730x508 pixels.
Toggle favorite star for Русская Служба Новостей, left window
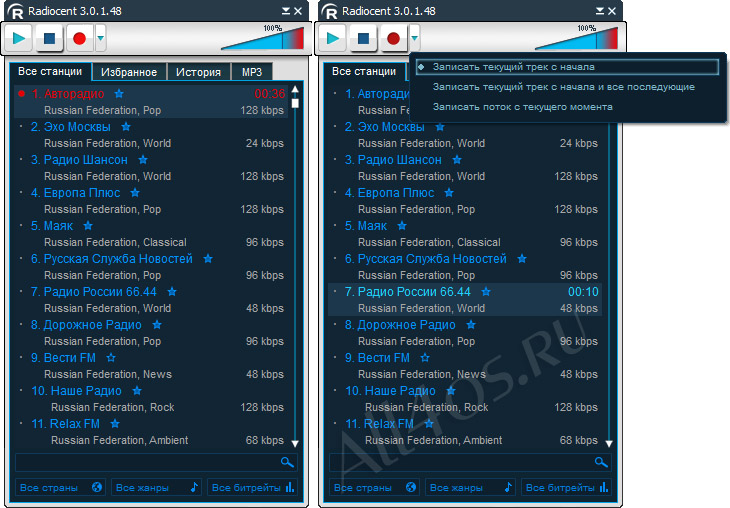click(208, 258)
